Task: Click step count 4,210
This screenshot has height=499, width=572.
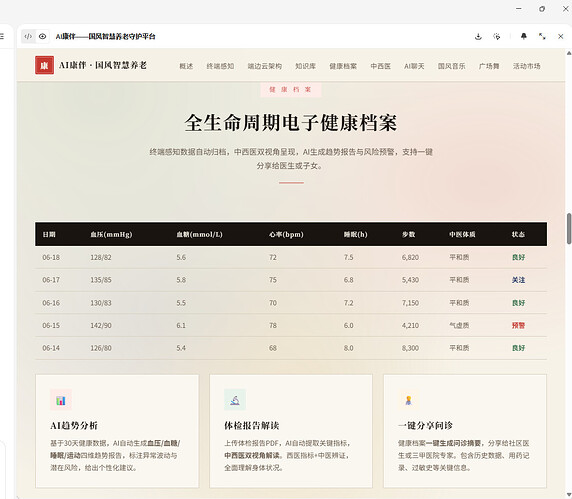Action: (x=410, y=325)
